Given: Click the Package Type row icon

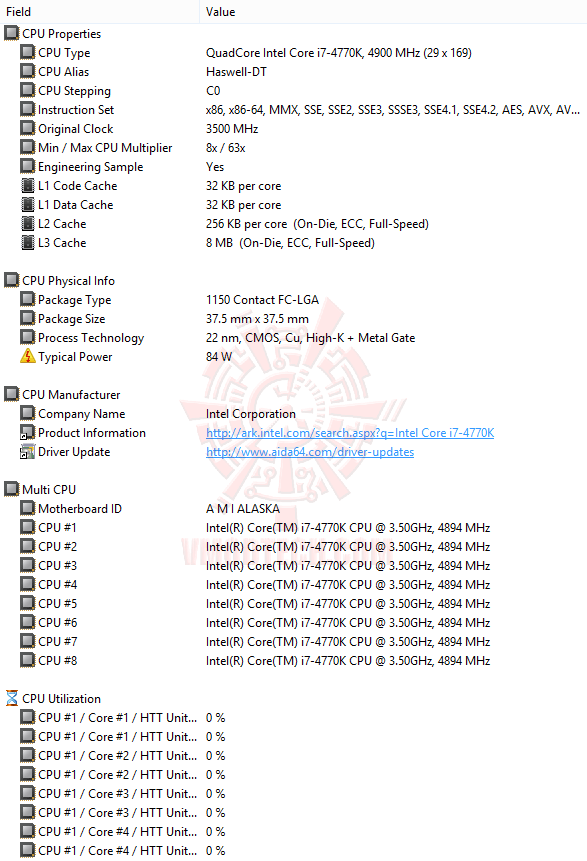Looking at the screenshot, I should click(x=27, y=300).
